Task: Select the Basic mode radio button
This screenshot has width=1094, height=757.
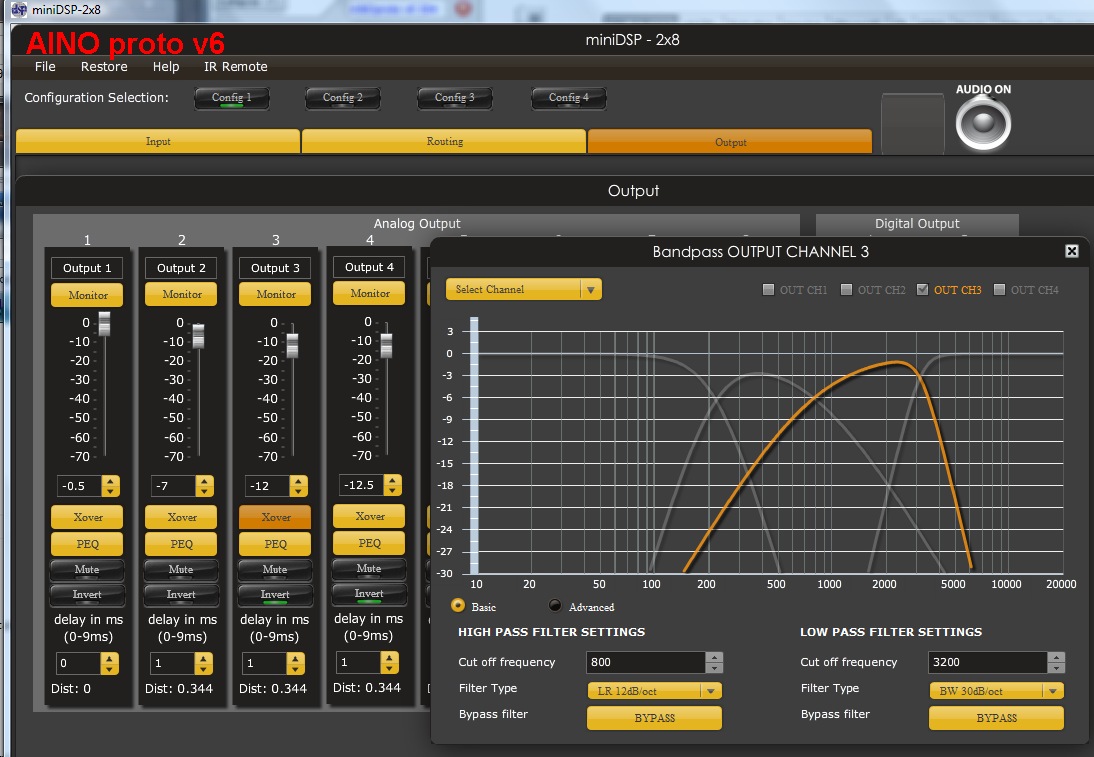Action: pyautogui.click(x=458, y=606)
